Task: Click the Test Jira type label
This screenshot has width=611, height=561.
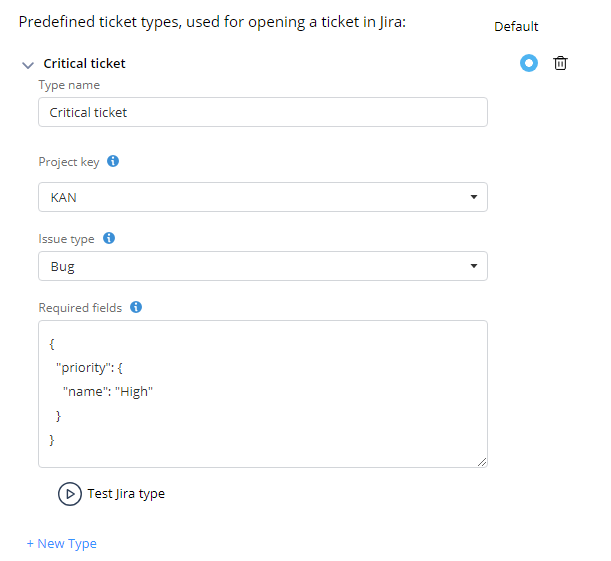Action: (x=126, y=494)
